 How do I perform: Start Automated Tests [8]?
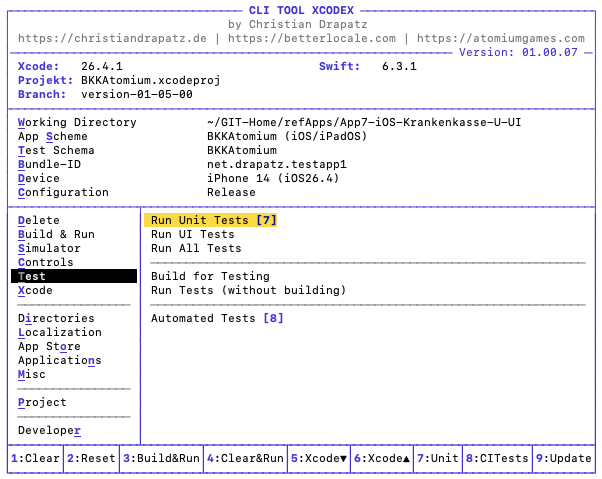[217, 318]
